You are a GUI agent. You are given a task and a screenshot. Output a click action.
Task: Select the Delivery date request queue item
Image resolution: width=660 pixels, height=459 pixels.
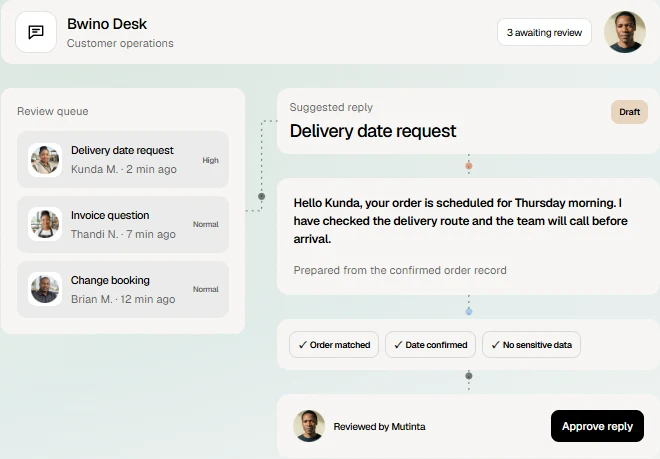coord(123,160)
